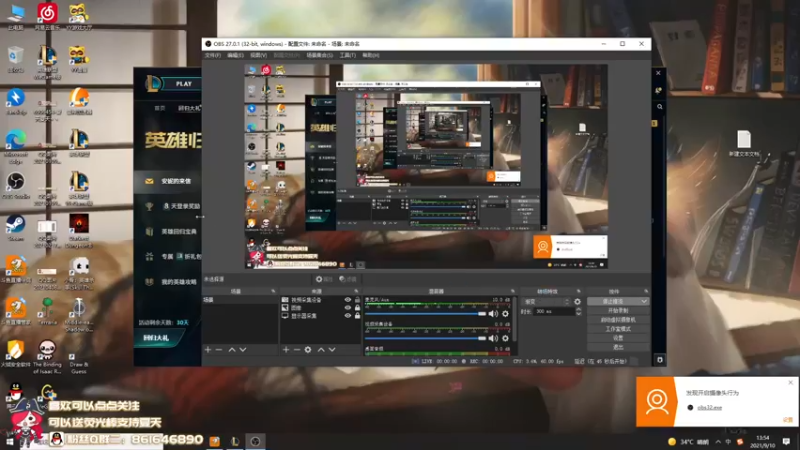
Task: Open Windows Start menu
Action: 9,441
